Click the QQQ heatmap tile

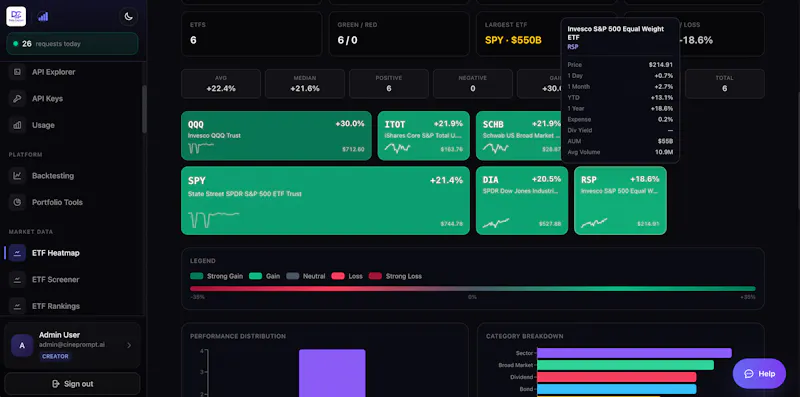(x=276, y=136)
